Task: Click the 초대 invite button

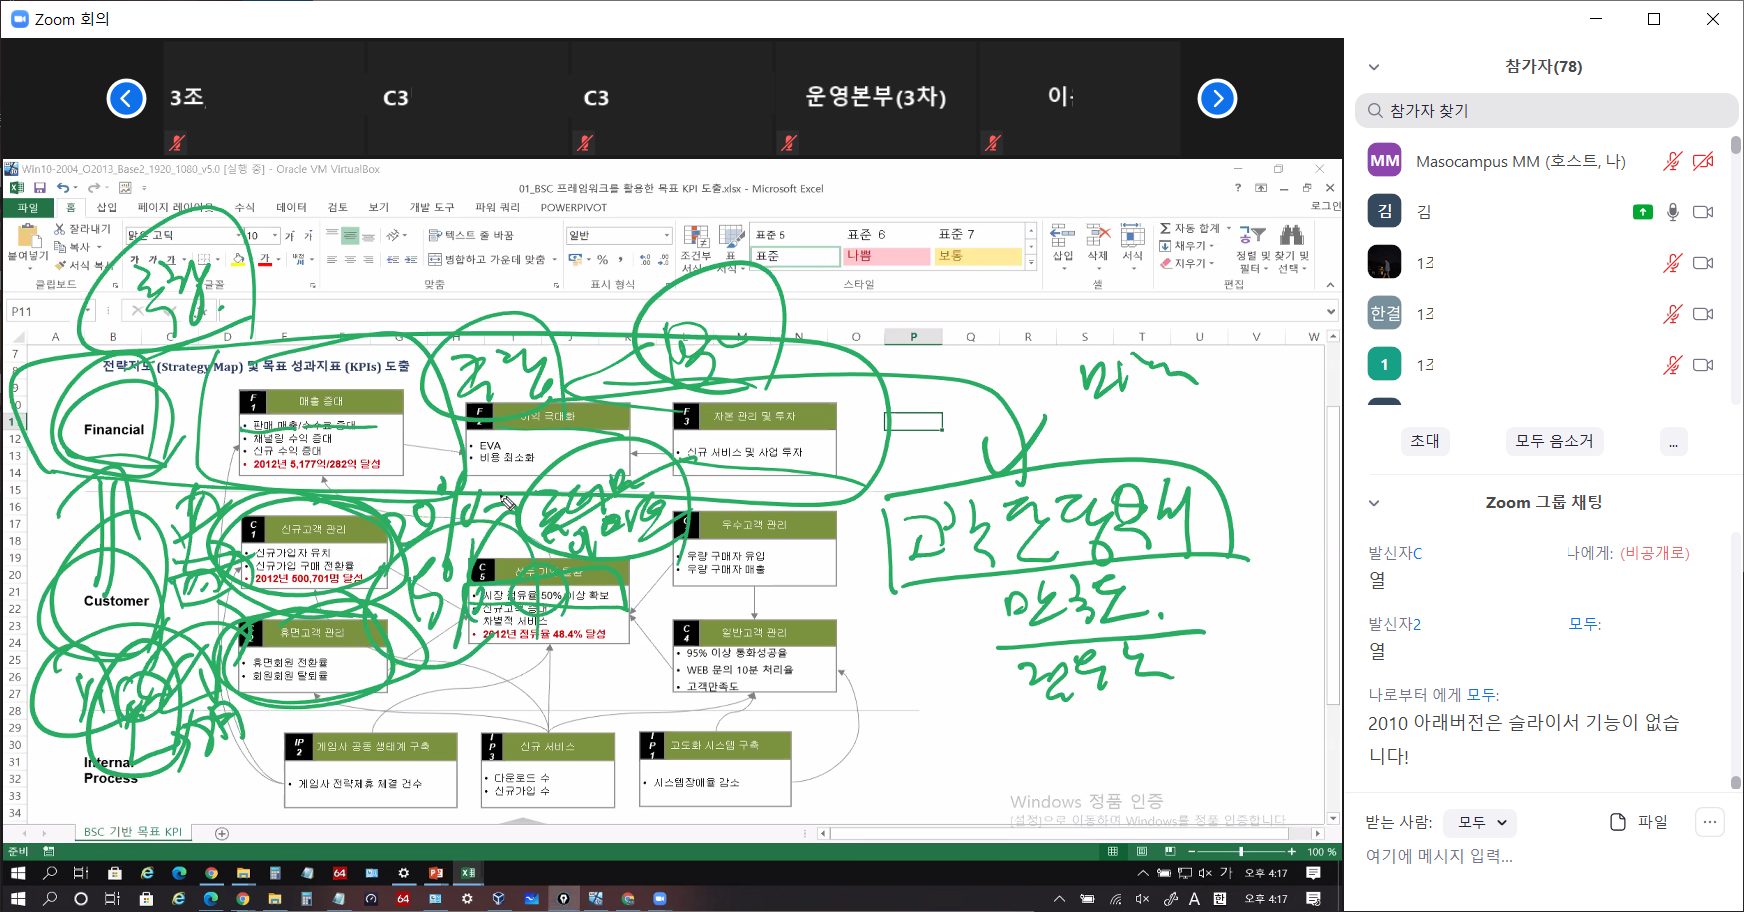Action: click(x=1424, y=441)
